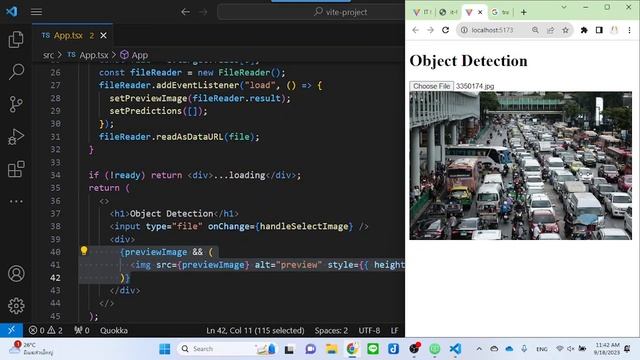Open the Extensions view
Image resolution: width=640 pixels, height=360 pixels.
pyautogui.click(x=16, y=169)
